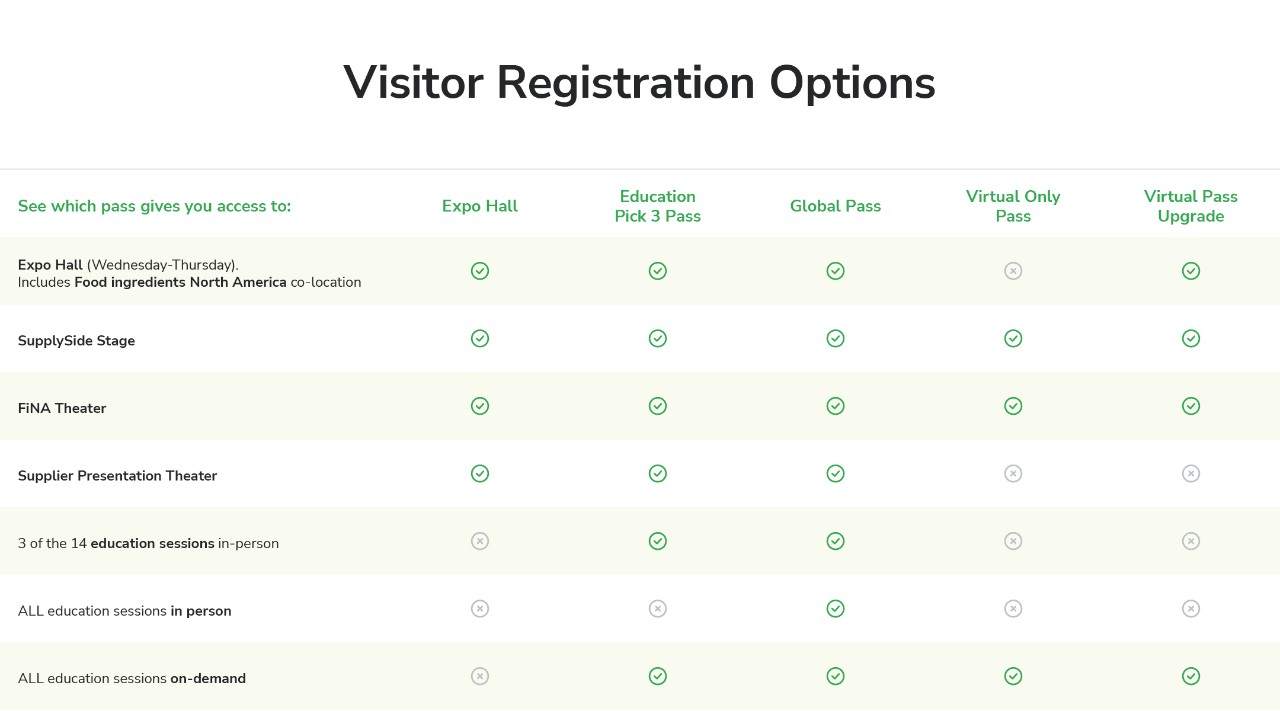Select the Virtual Only Pass header
Viewport: 1280px width, 711px height.
[1013, 206]
